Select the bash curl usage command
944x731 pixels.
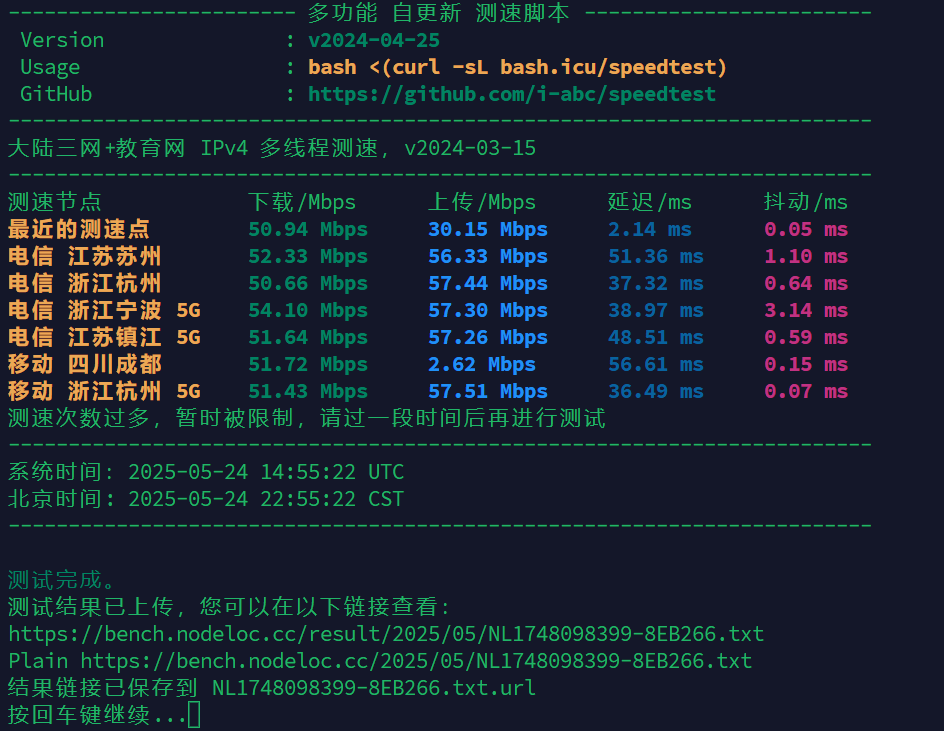[517, 67]
